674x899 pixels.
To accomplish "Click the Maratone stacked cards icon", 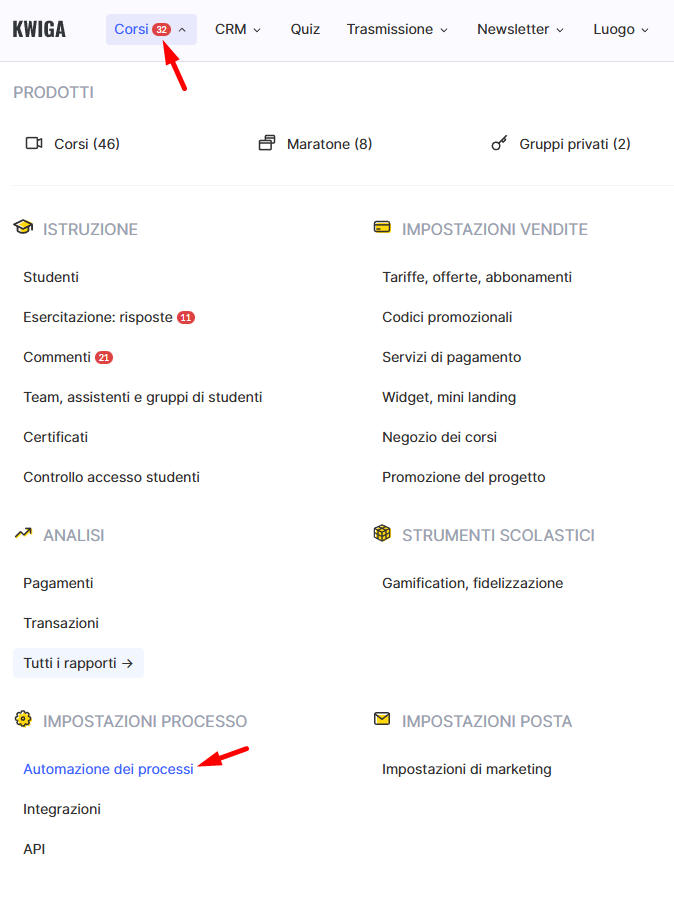I will [x=266, y=144].
